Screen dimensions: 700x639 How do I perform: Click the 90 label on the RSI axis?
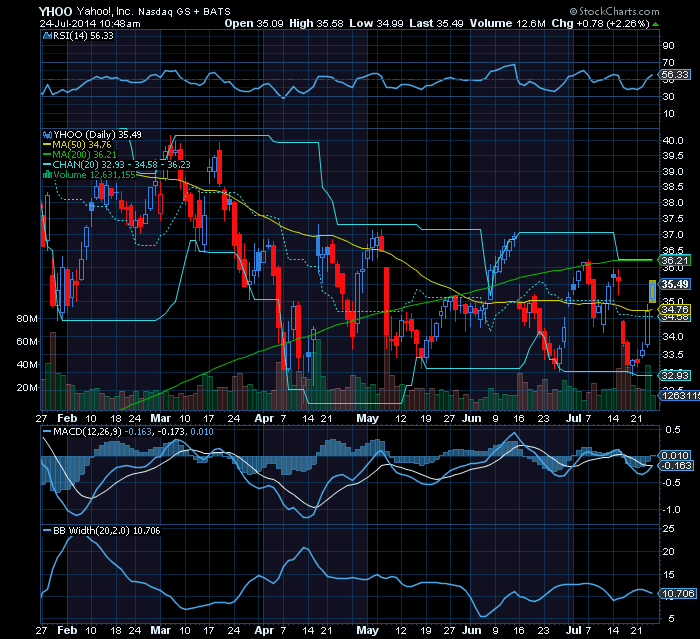[x=668, y=46]
